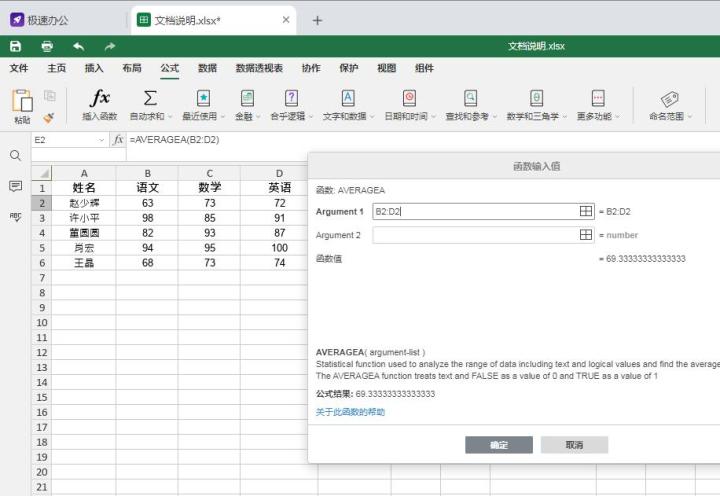This screenshot has height=496, width=720.
Task: Expand the more functions dropdown arrow
Action: coord(618,117)
